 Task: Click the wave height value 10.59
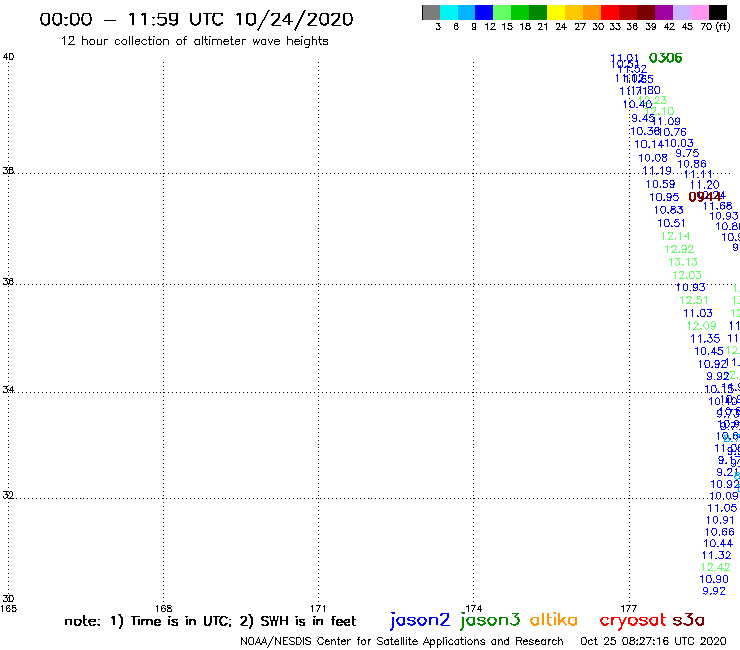pyautogui.click(x=660, y=184)
